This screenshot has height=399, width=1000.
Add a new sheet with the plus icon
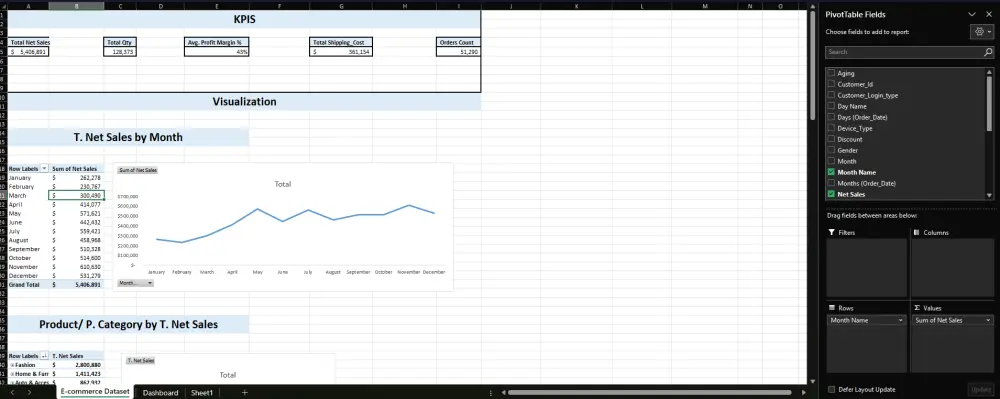(244, 393)
